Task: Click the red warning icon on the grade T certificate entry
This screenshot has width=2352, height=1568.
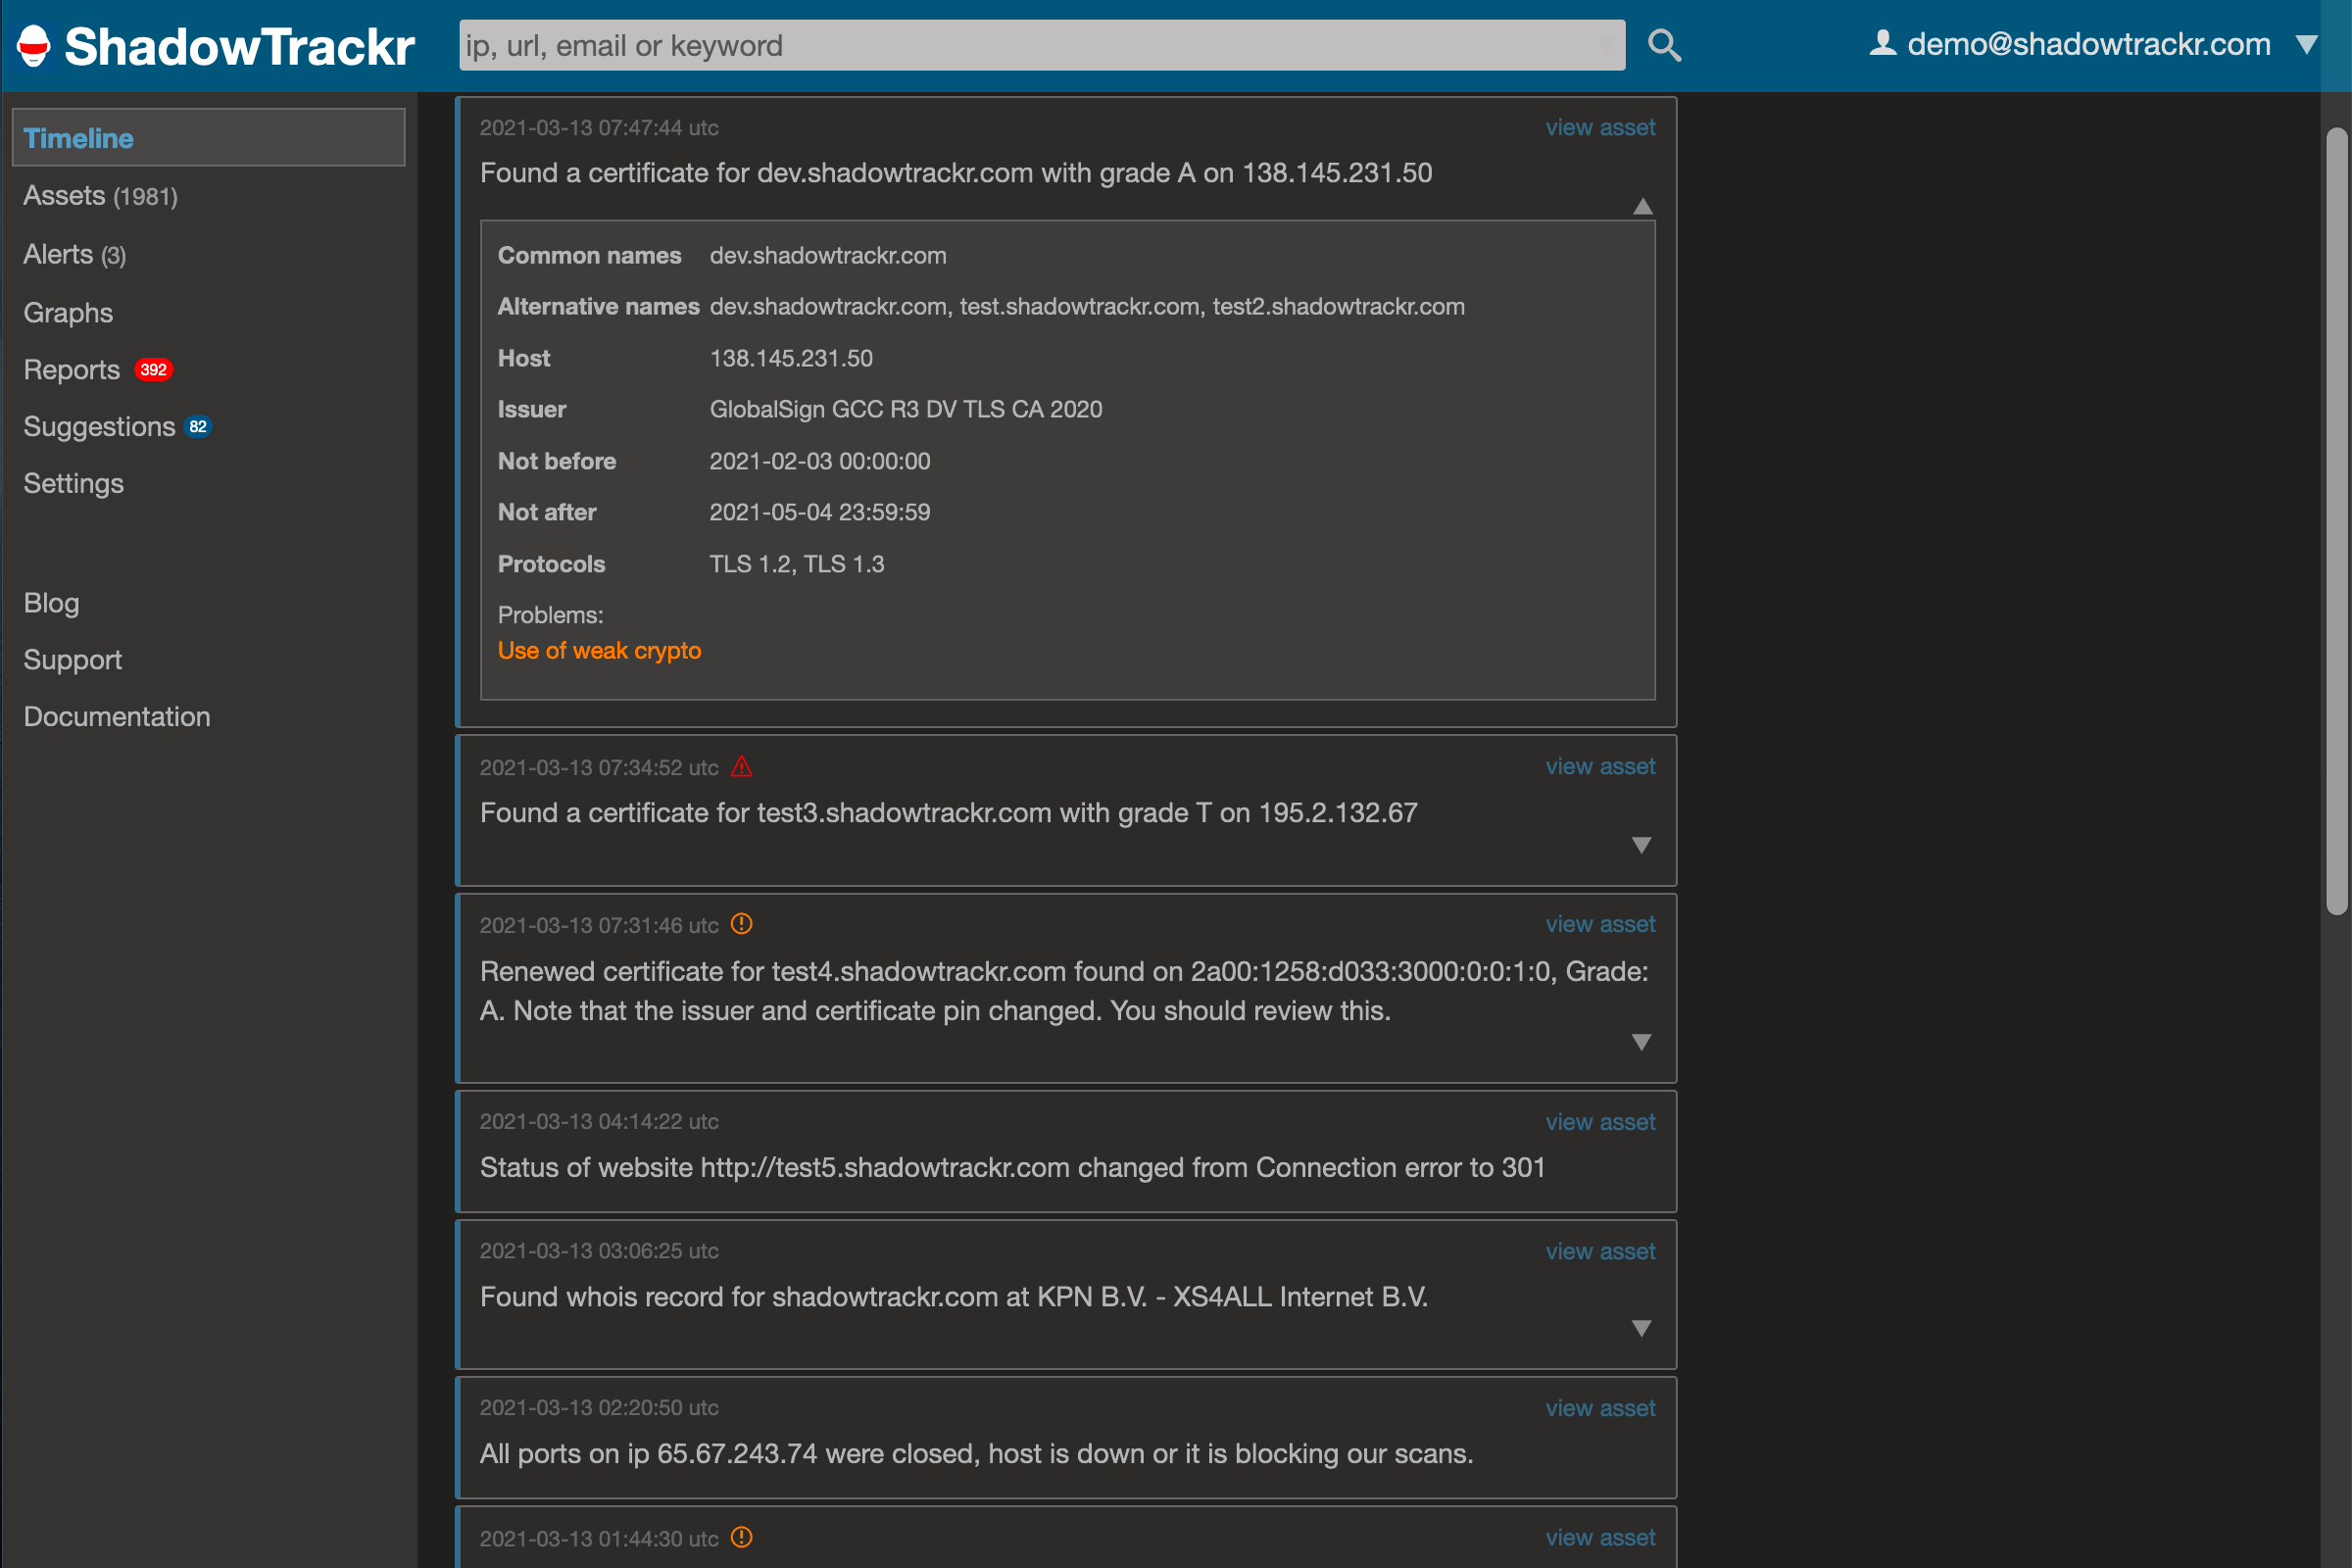Action: point(742,766)
